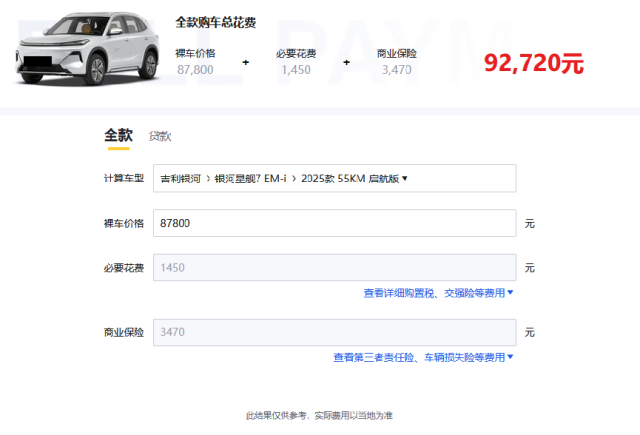Click the 3,470 insurance amount in summary
This screenshot has width=640, height=435.
[x=396, y=69]
